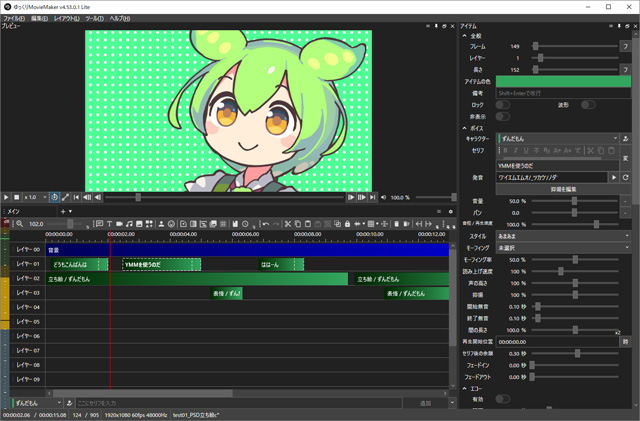Open the キャラクター ずんだもん dropdown
The width and height of the screenshot is (640, 421).
point(558,139)
